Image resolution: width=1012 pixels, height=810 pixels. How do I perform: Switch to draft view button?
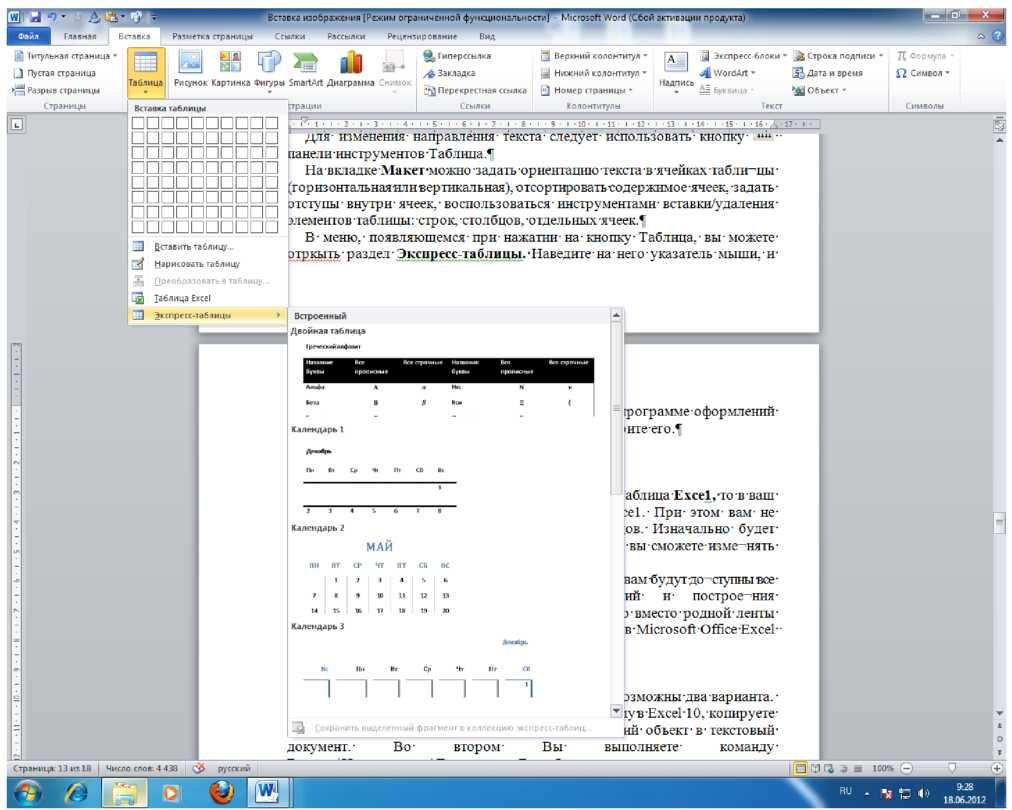pyautogui.click(x=857, y=768)
